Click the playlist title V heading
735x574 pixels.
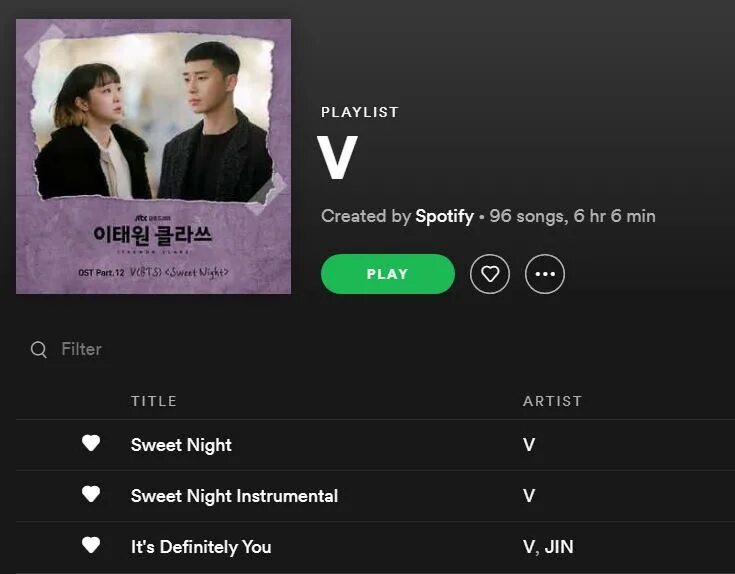click(338, 157)
